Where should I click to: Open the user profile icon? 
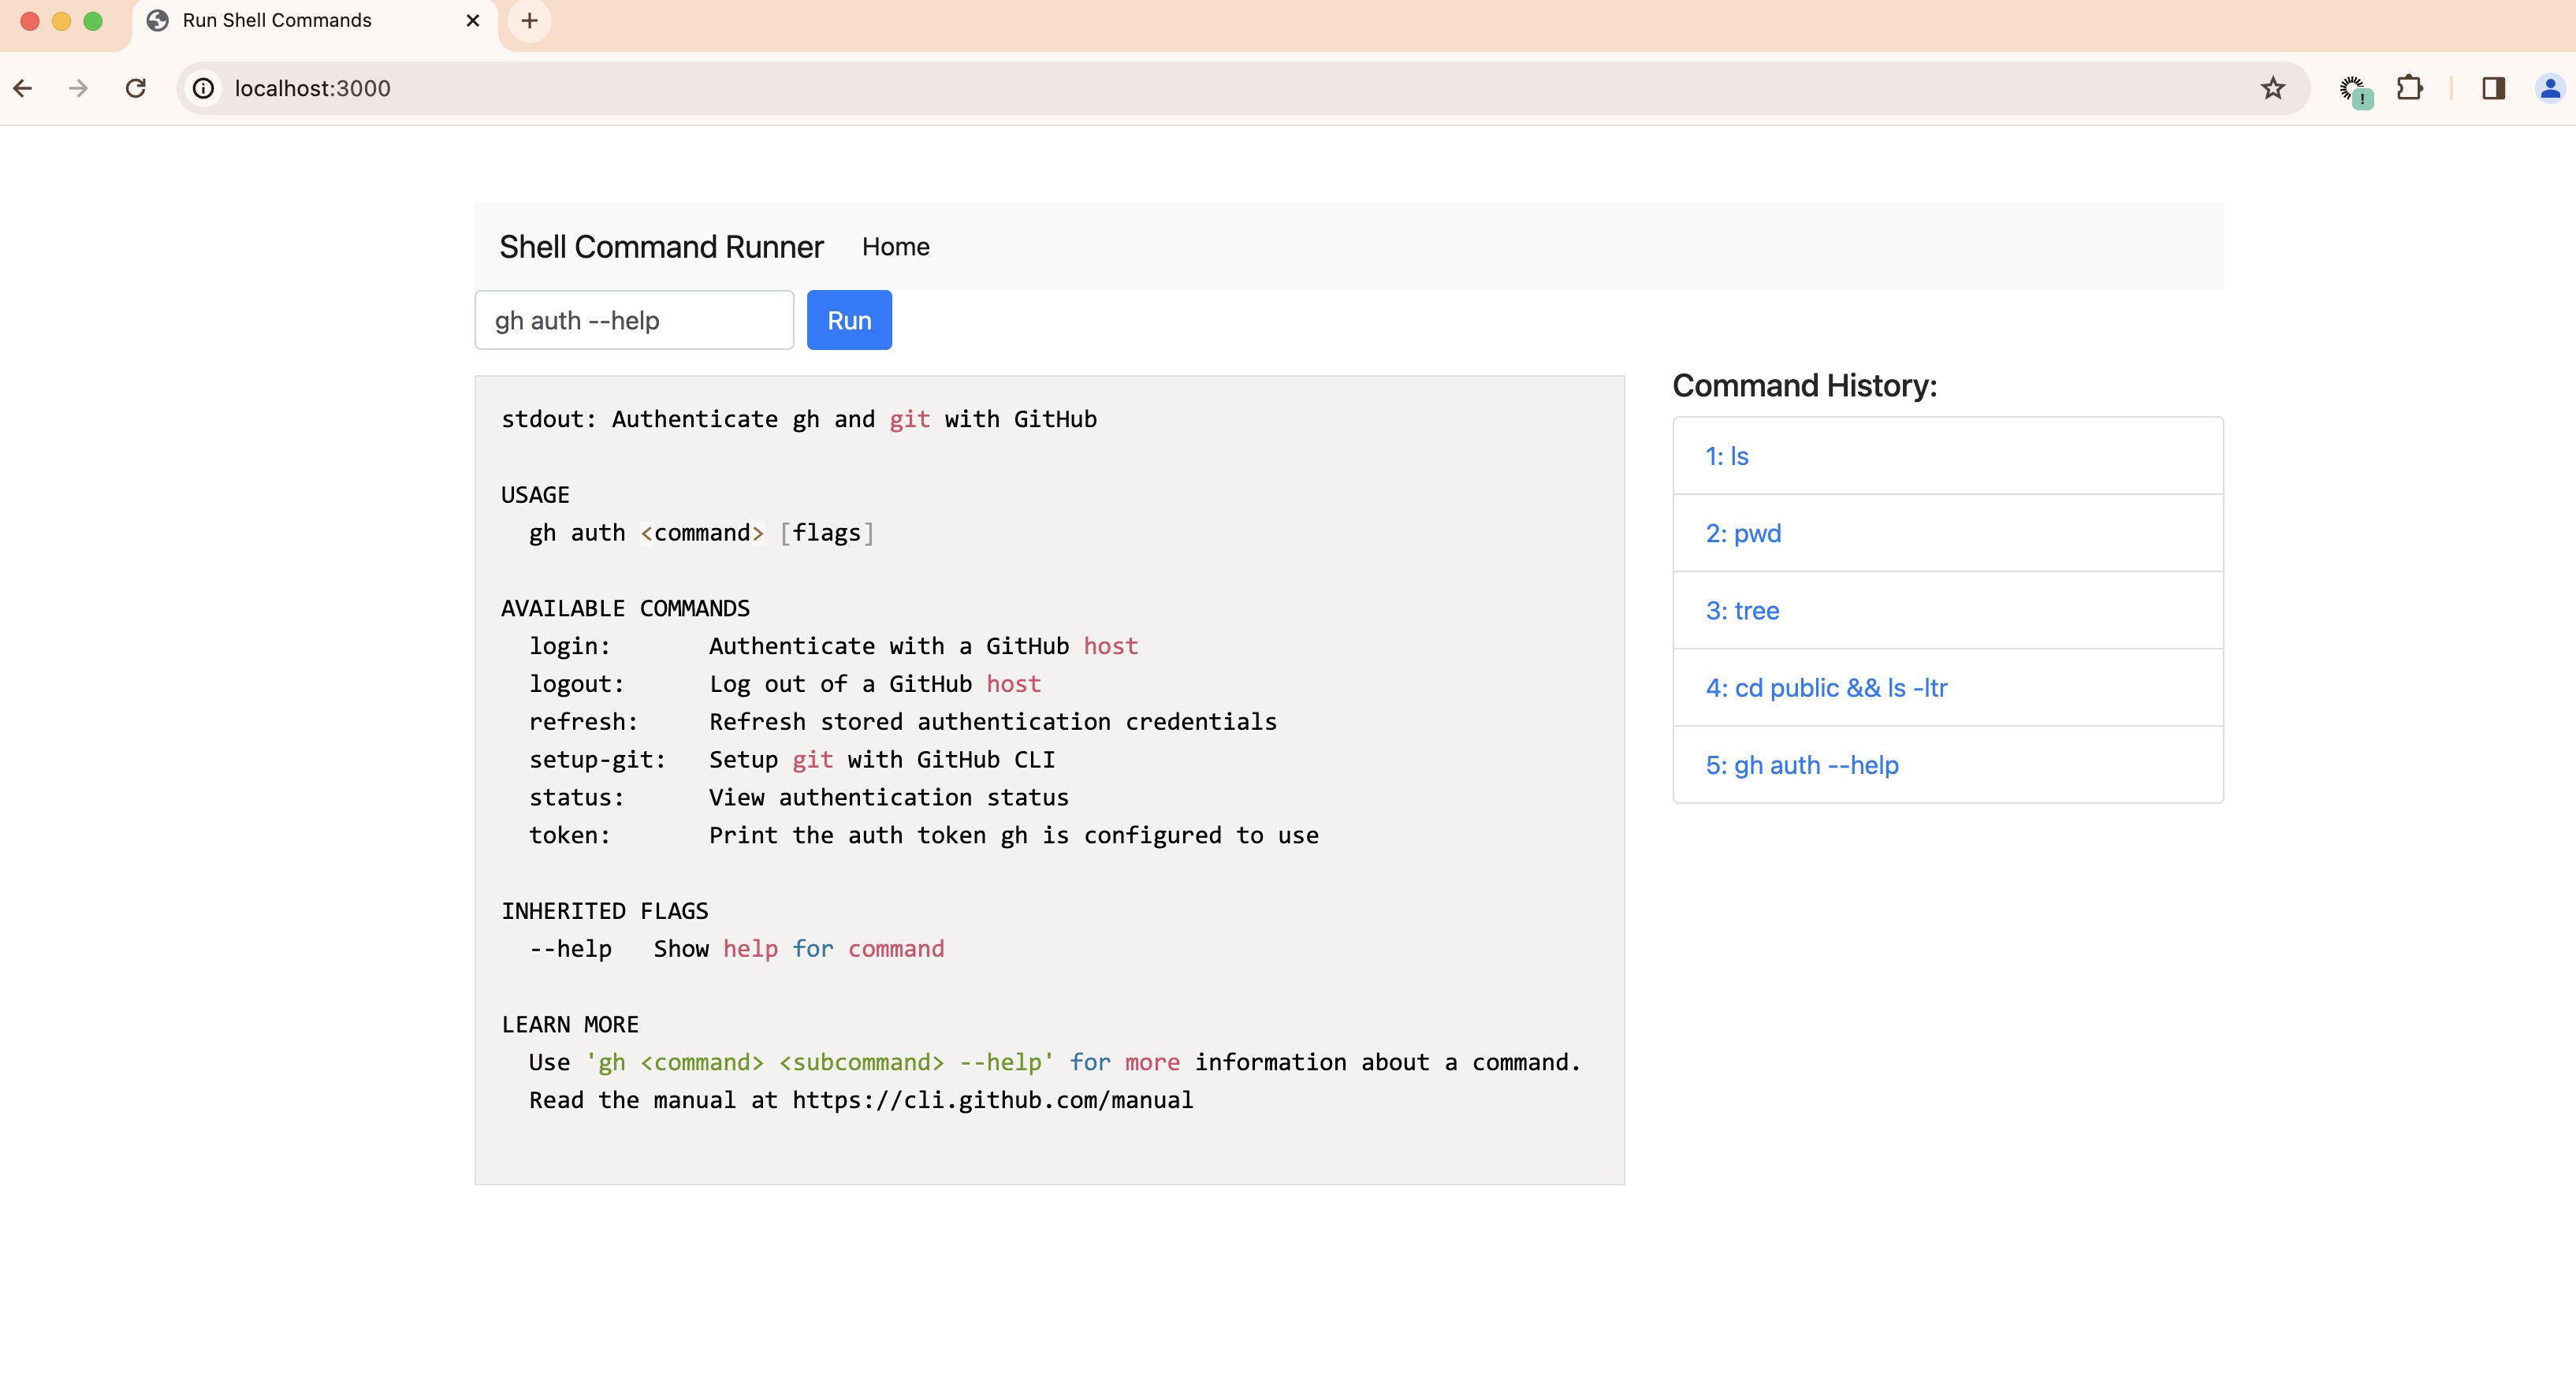(2549, 88)
